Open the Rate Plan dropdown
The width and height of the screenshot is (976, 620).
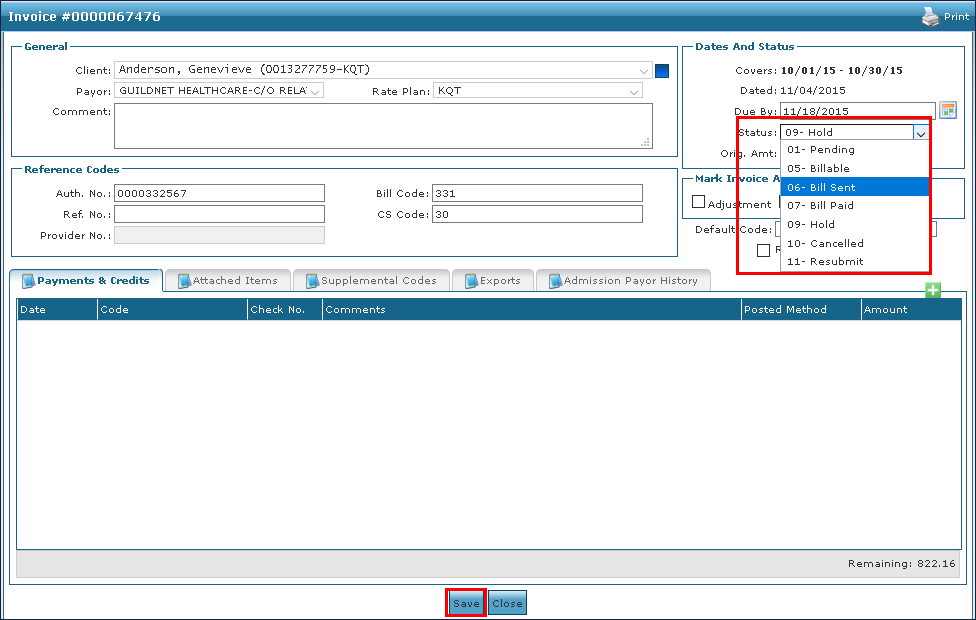pos(634,91)
